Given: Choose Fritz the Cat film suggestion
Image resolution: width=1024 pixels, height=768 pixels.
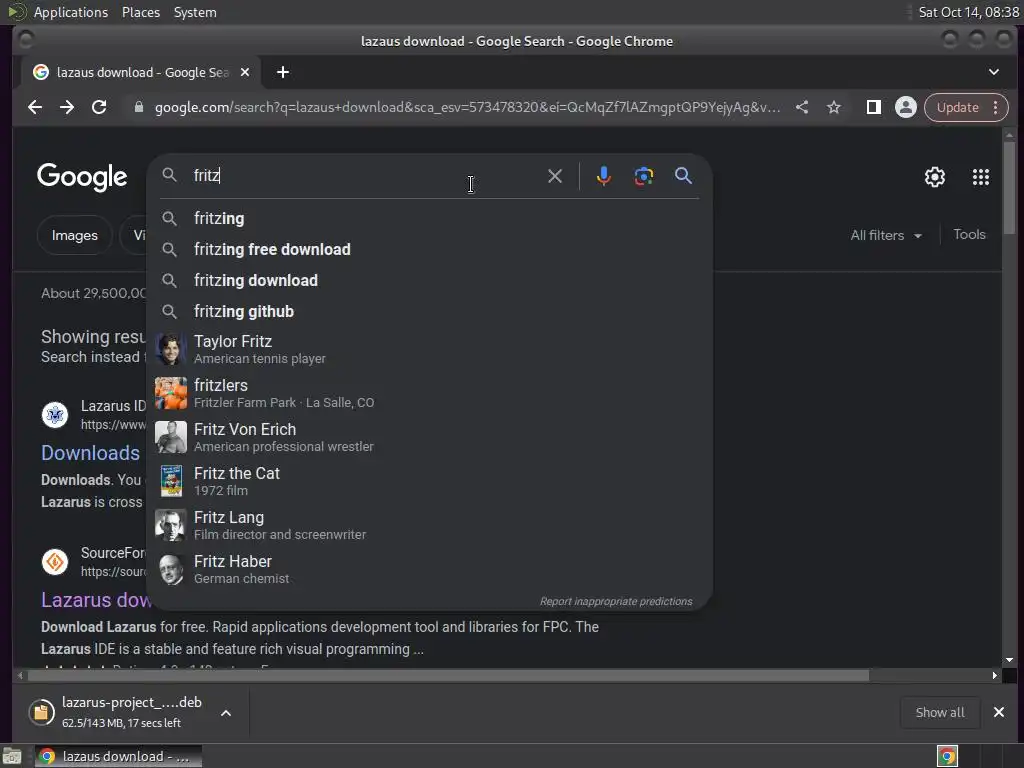Looking at the screenshot, I should coord(429,481).
